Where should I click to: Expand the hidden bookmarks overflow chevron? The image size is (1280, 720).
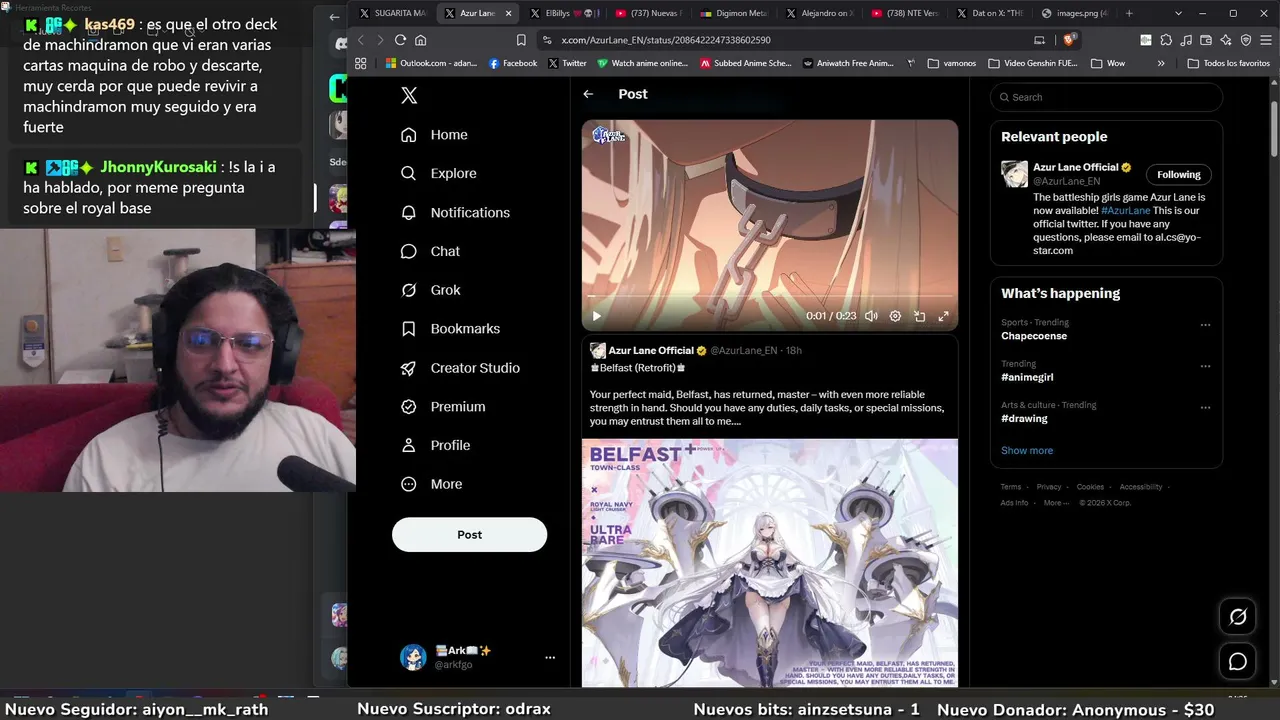1161,63
